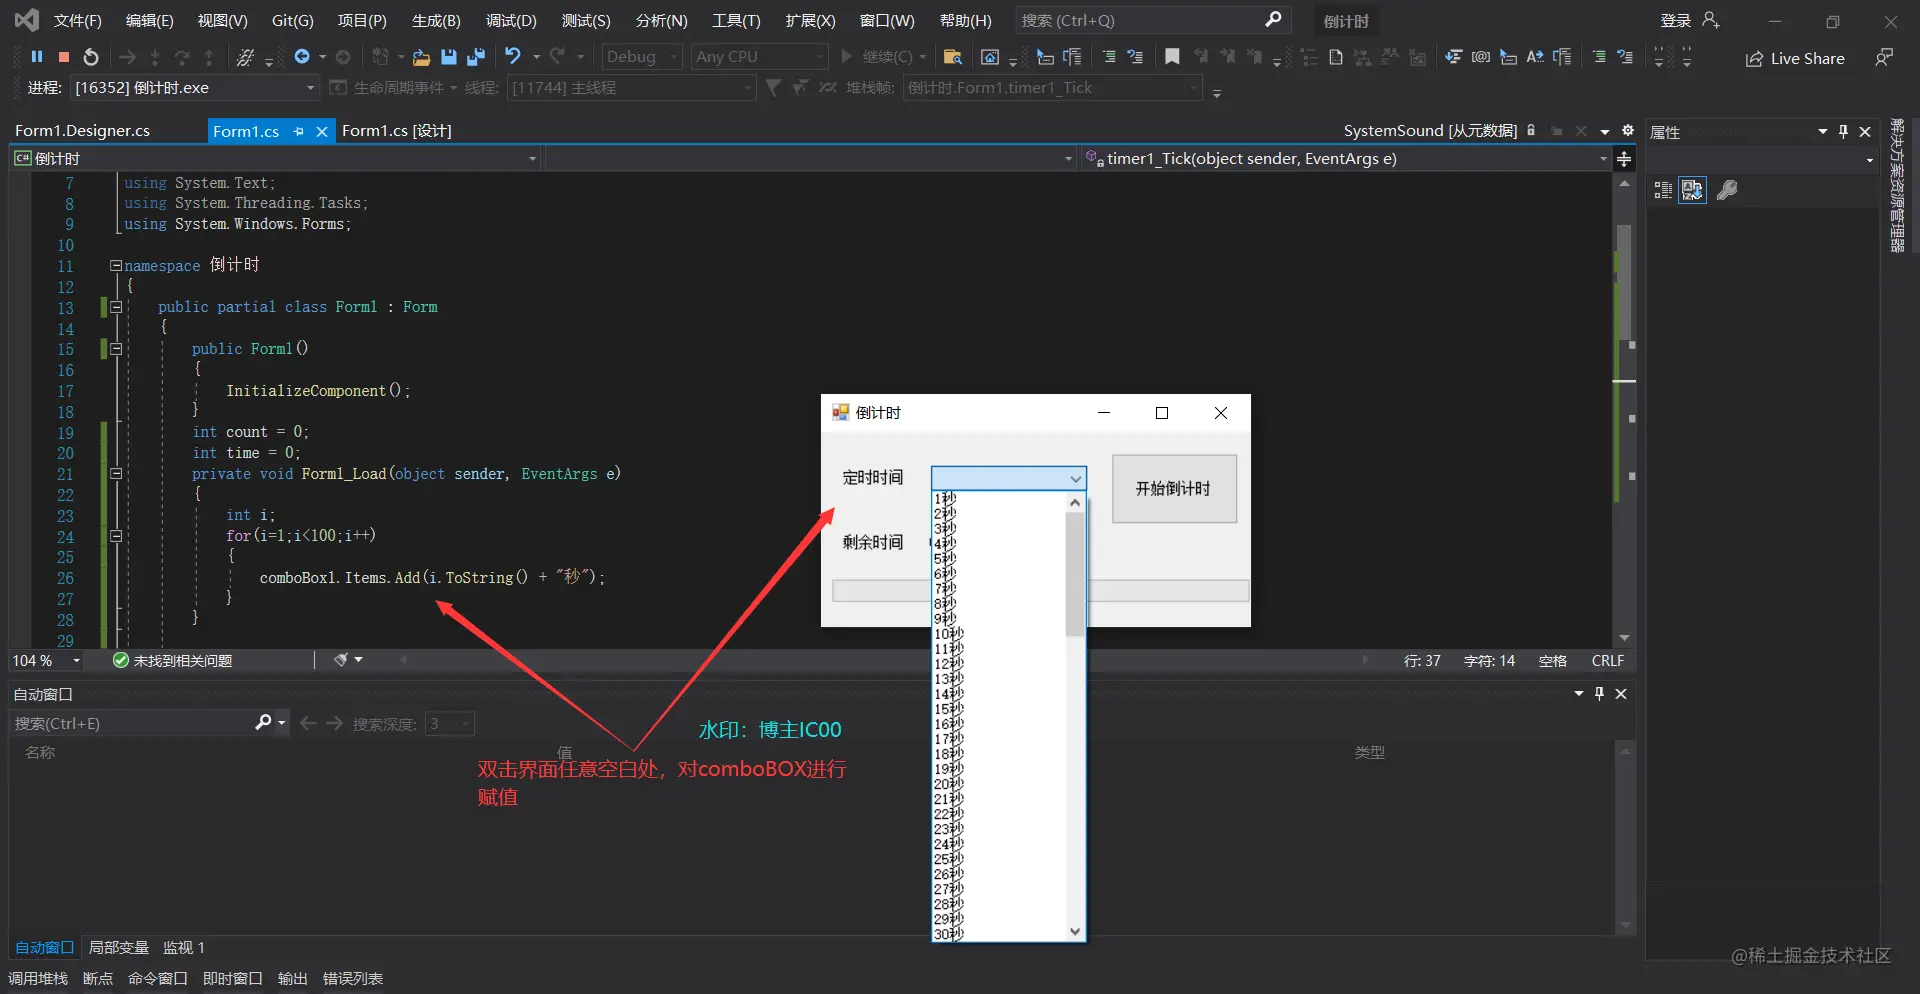Collapse the Form1_Load method block
This screenshot has height=994, width=1920.
pyautogui.click(x=116, y=474)
